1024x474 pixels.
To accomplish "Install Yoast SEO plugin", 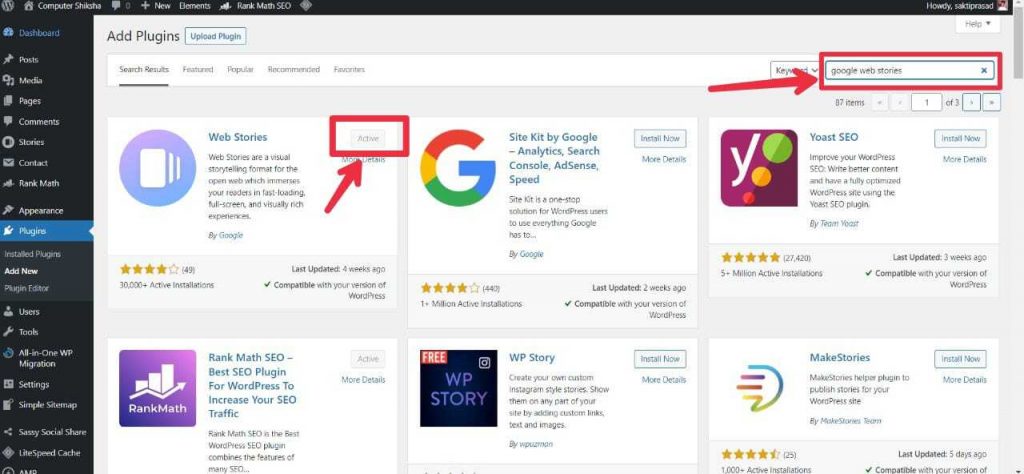I will pos(960,138).
